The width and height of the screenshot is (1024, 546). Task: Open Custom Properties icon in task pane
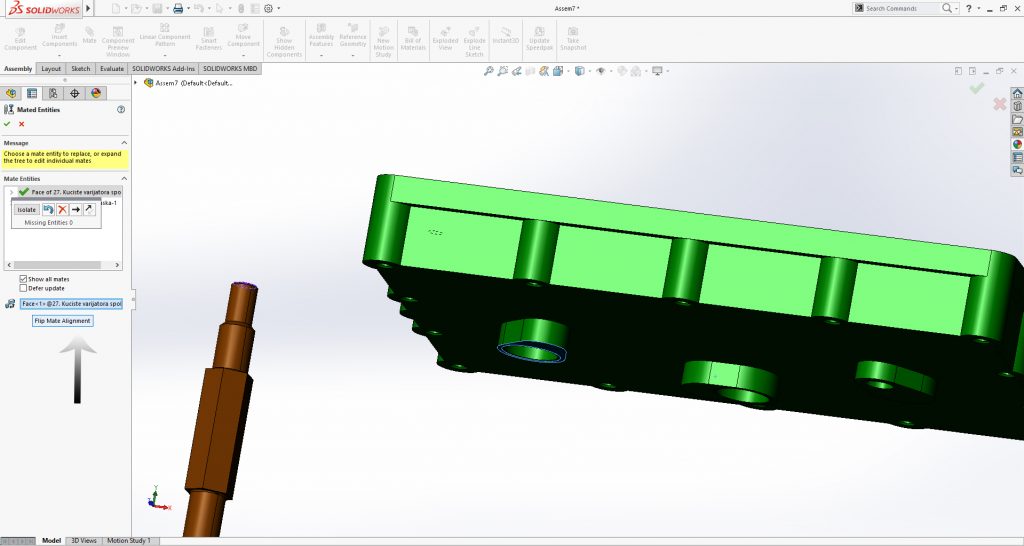pos(1017,157)
